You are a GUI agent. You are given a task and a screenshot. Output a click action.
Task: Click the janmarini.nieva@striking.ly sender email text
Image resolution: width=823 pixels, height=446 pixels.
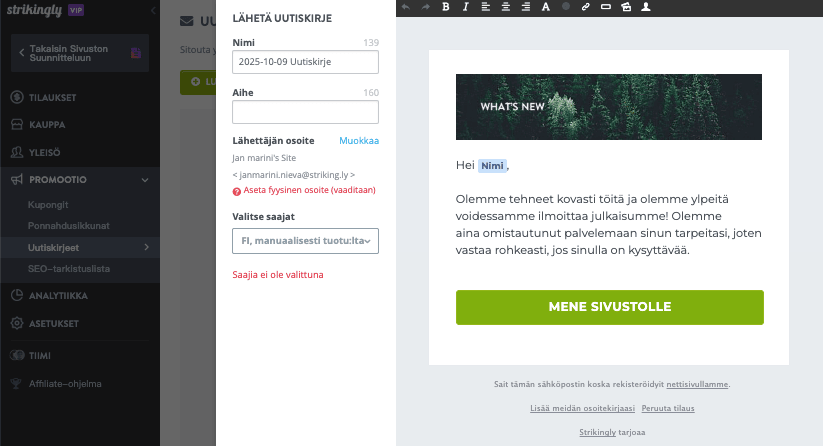coord(294,175)
